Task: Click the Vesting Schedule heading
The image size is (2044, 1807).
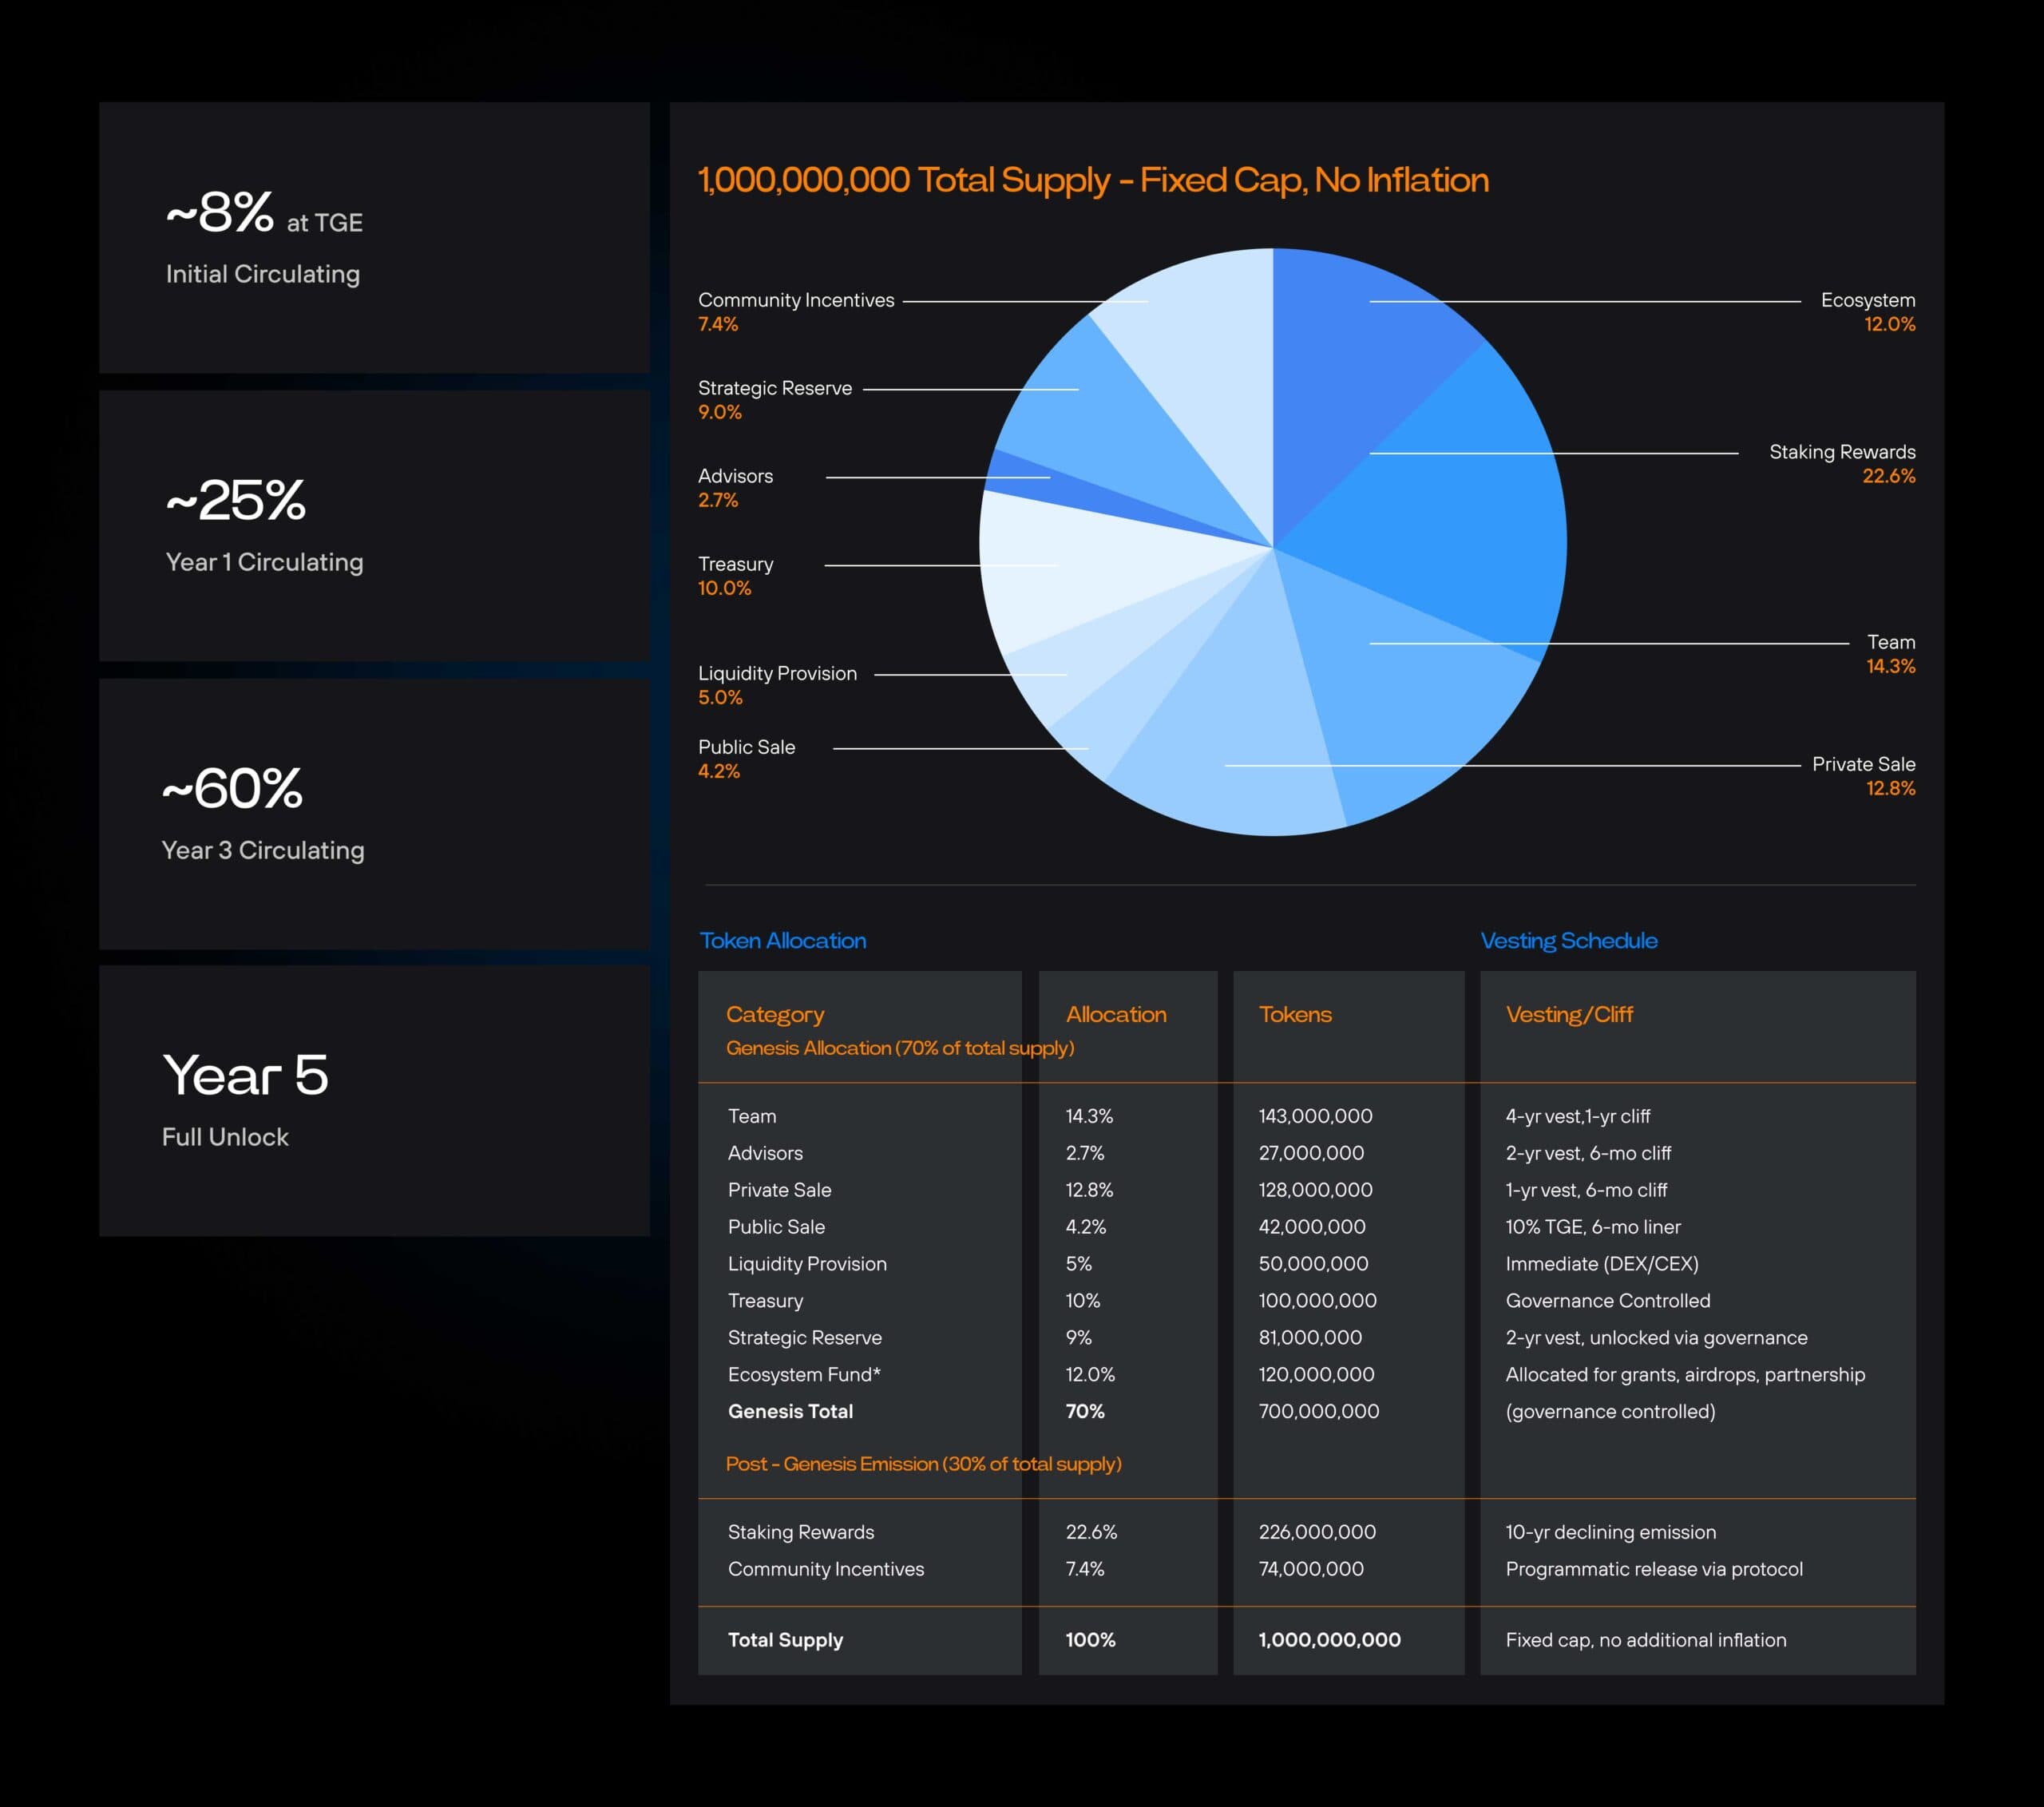Action: pyautogui.click(x=1568, y=940)
